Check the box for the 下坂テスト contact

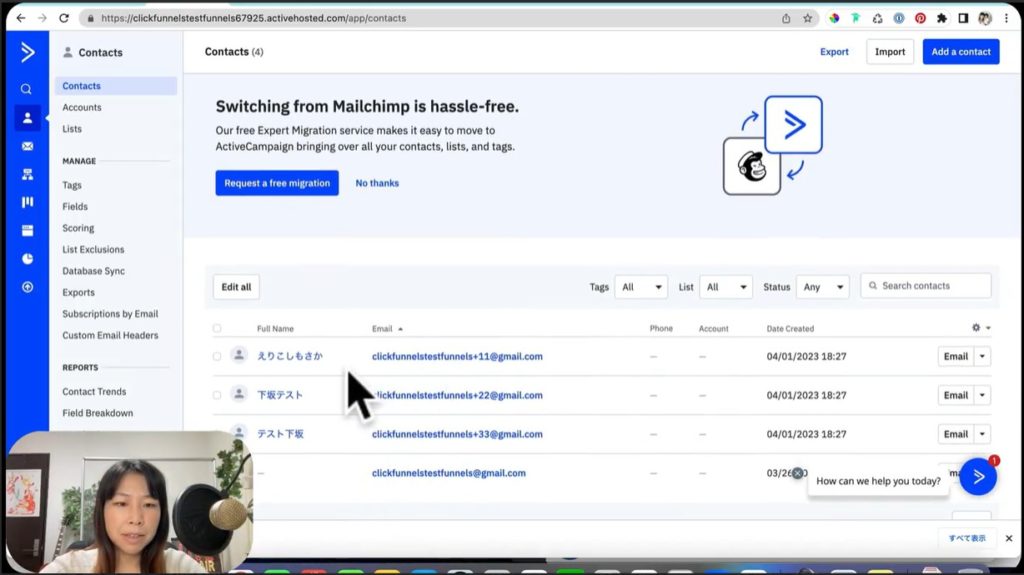[x=217, y=395]
